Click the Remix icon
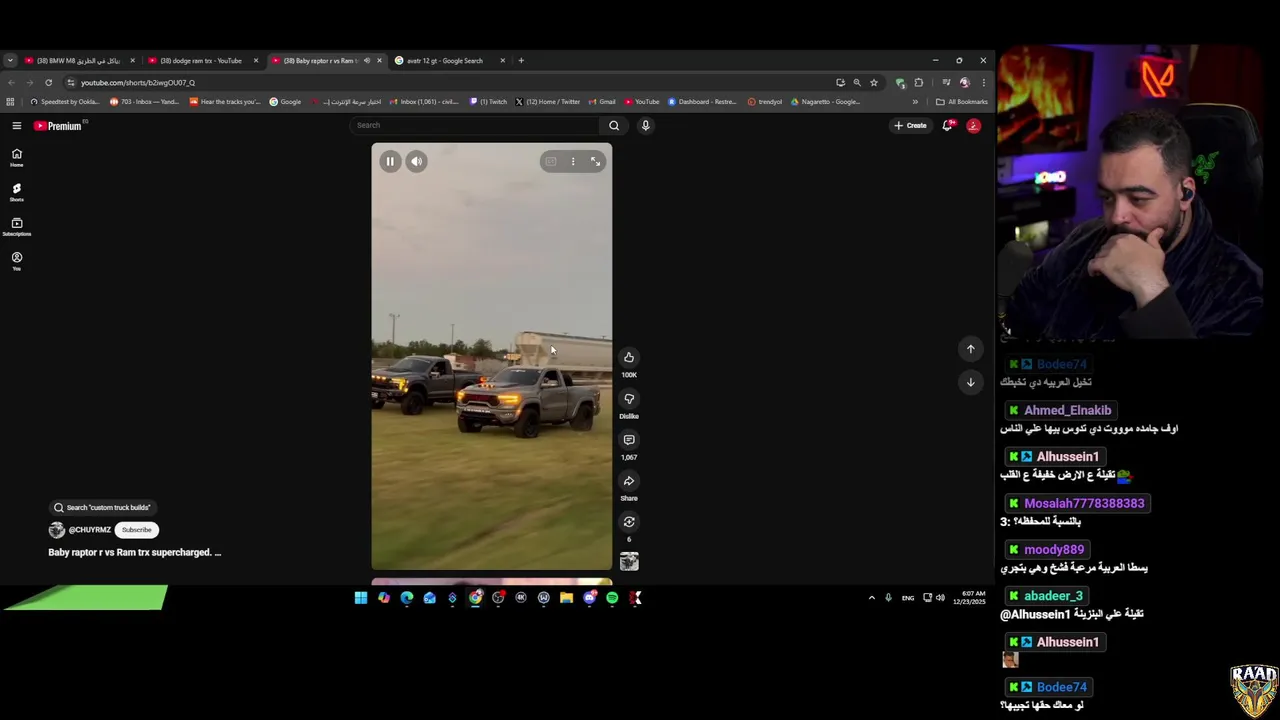 click(x=629, y=521)
